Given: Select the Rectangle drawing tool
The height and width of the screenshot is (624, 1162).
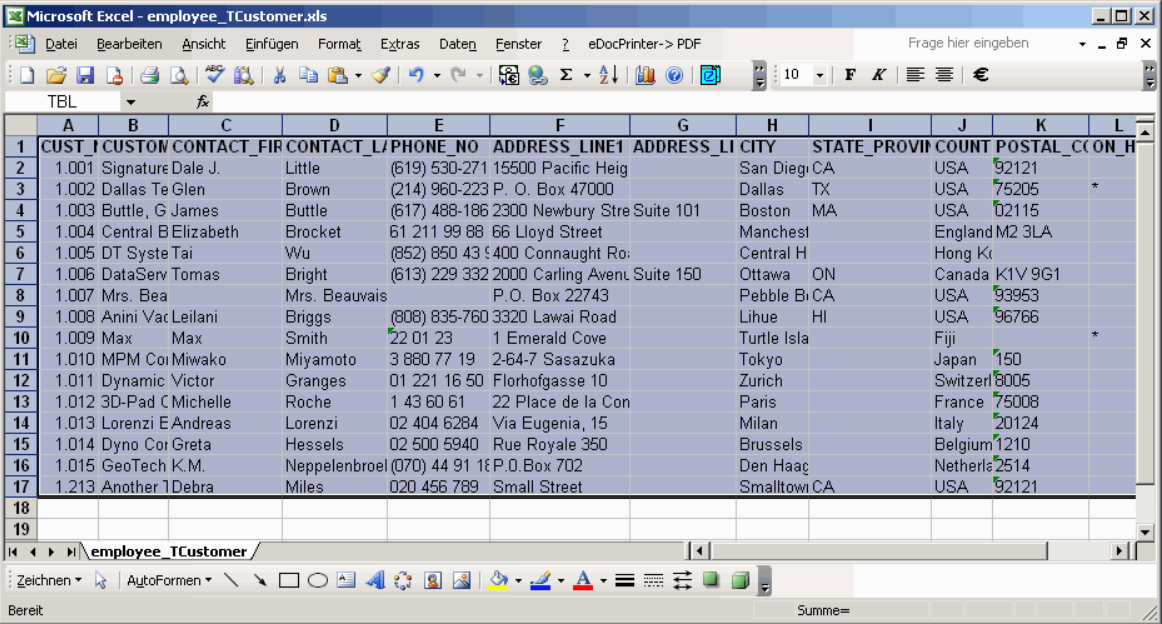Looking at the screenshot, I should click(x=289, y=580).
